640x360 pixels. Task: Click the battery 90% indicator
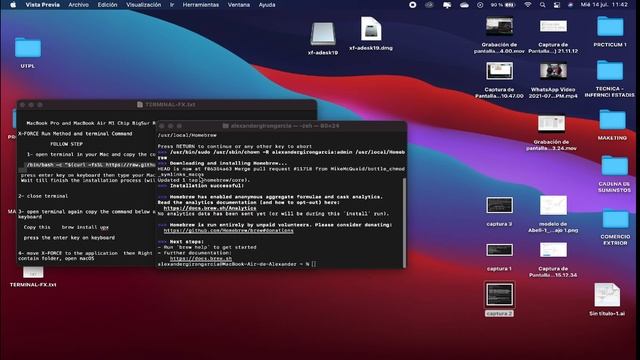503,5
